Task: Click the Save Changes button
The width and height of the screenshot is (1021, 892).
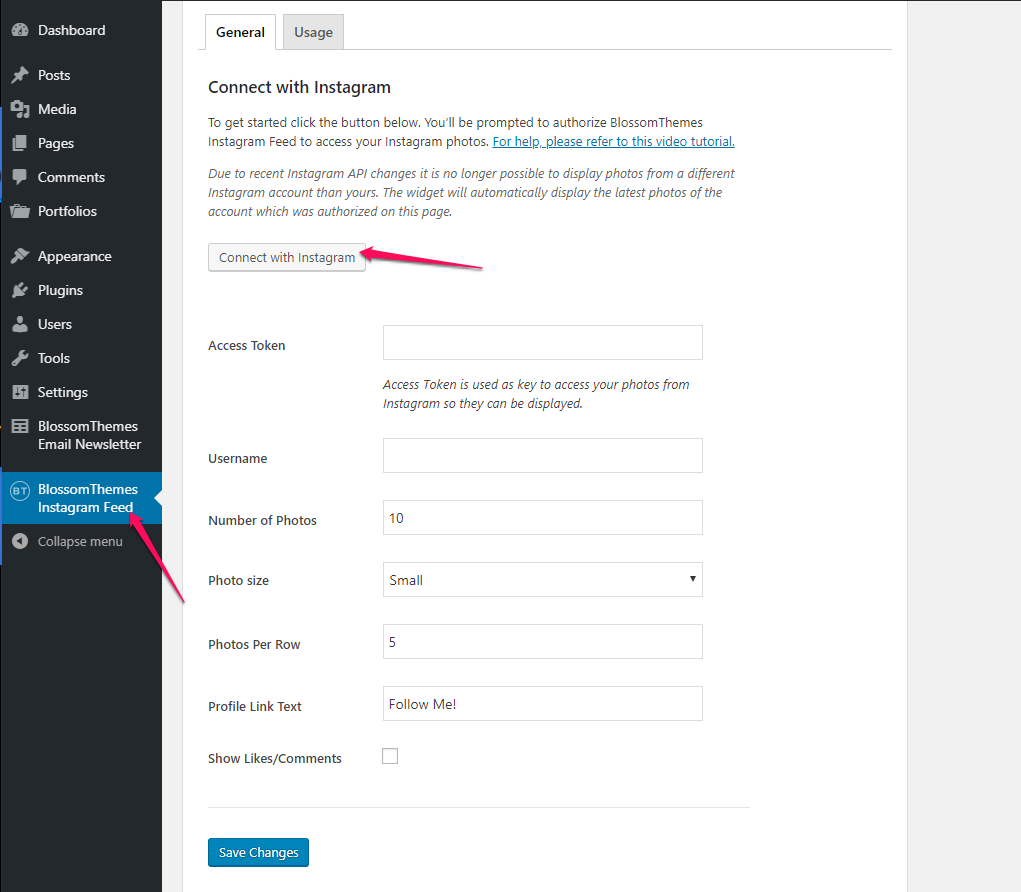Action: click(x=259, y=852)
